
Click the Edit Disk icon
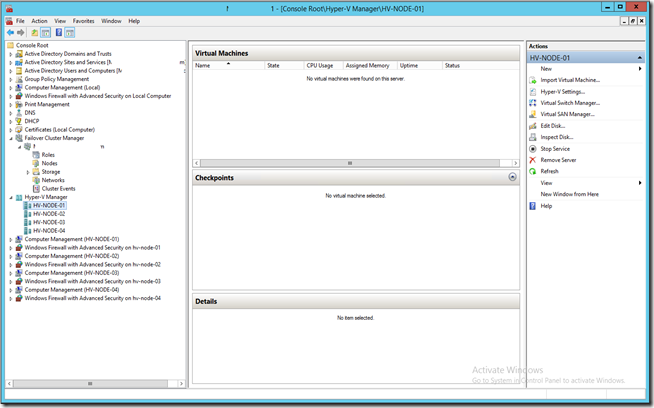pyautogui.click(x=533, y=126)
